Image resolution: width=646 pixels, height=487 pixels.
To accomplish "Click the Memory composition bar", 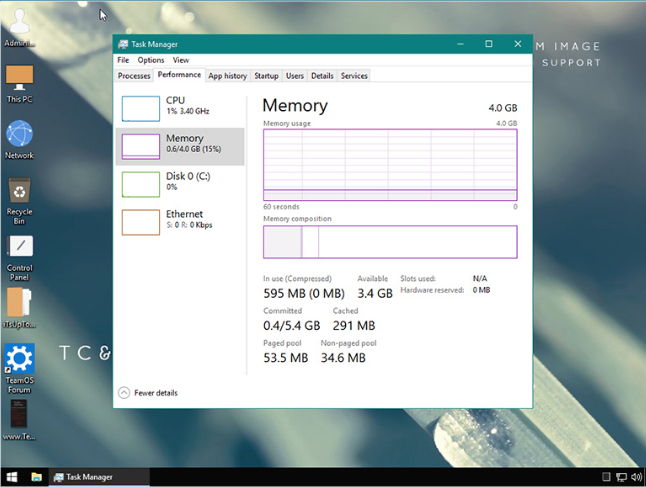I will [390, 242].
